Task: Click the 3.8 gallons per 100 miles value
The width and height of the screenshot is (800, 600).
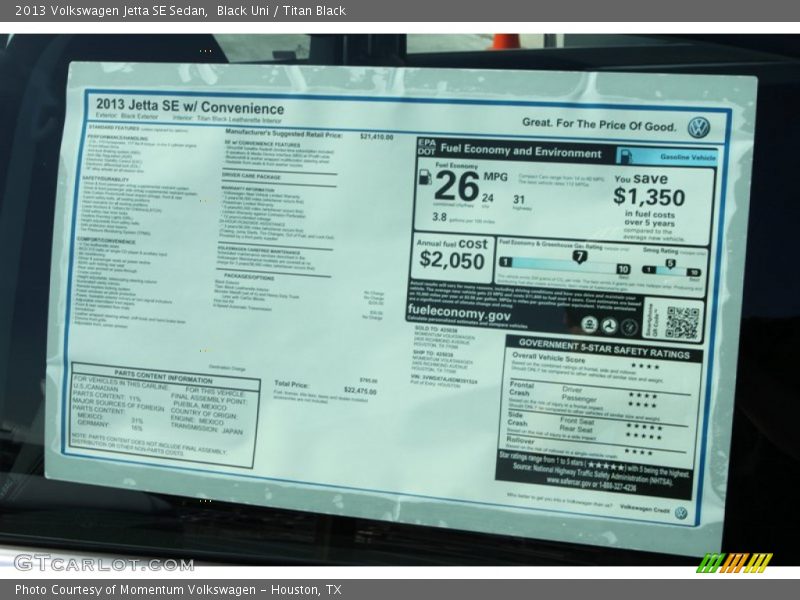Action: (439, 217)
